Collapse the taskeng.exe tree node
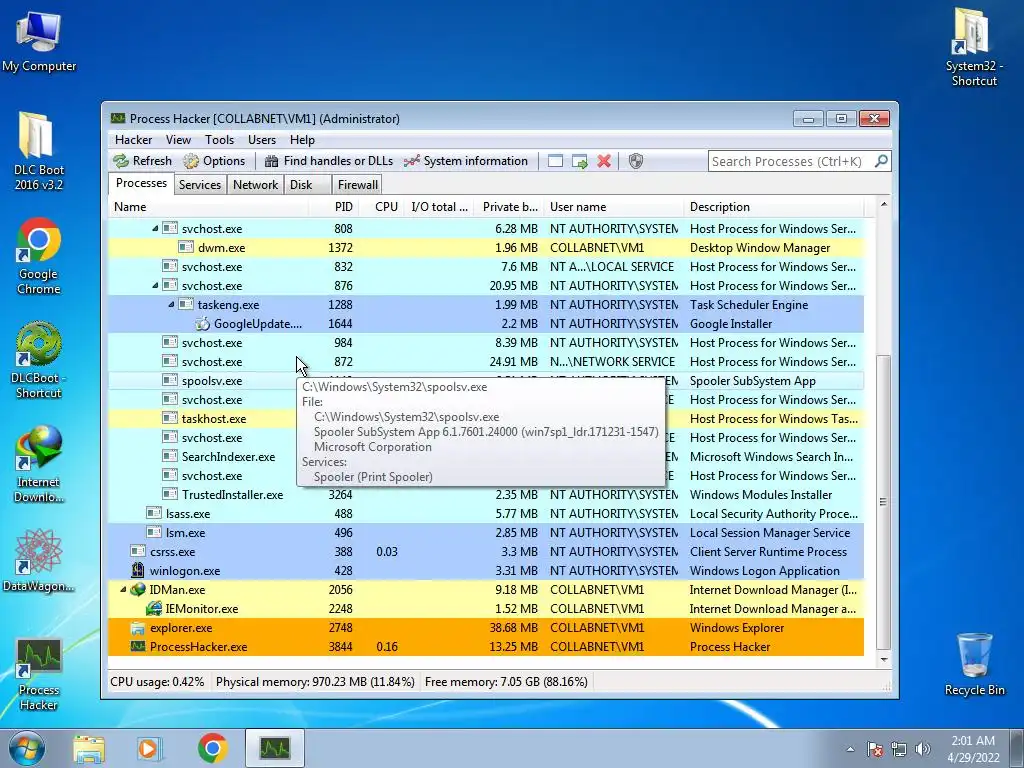Viewport: 1024px width, 768px height. (171, 304)
